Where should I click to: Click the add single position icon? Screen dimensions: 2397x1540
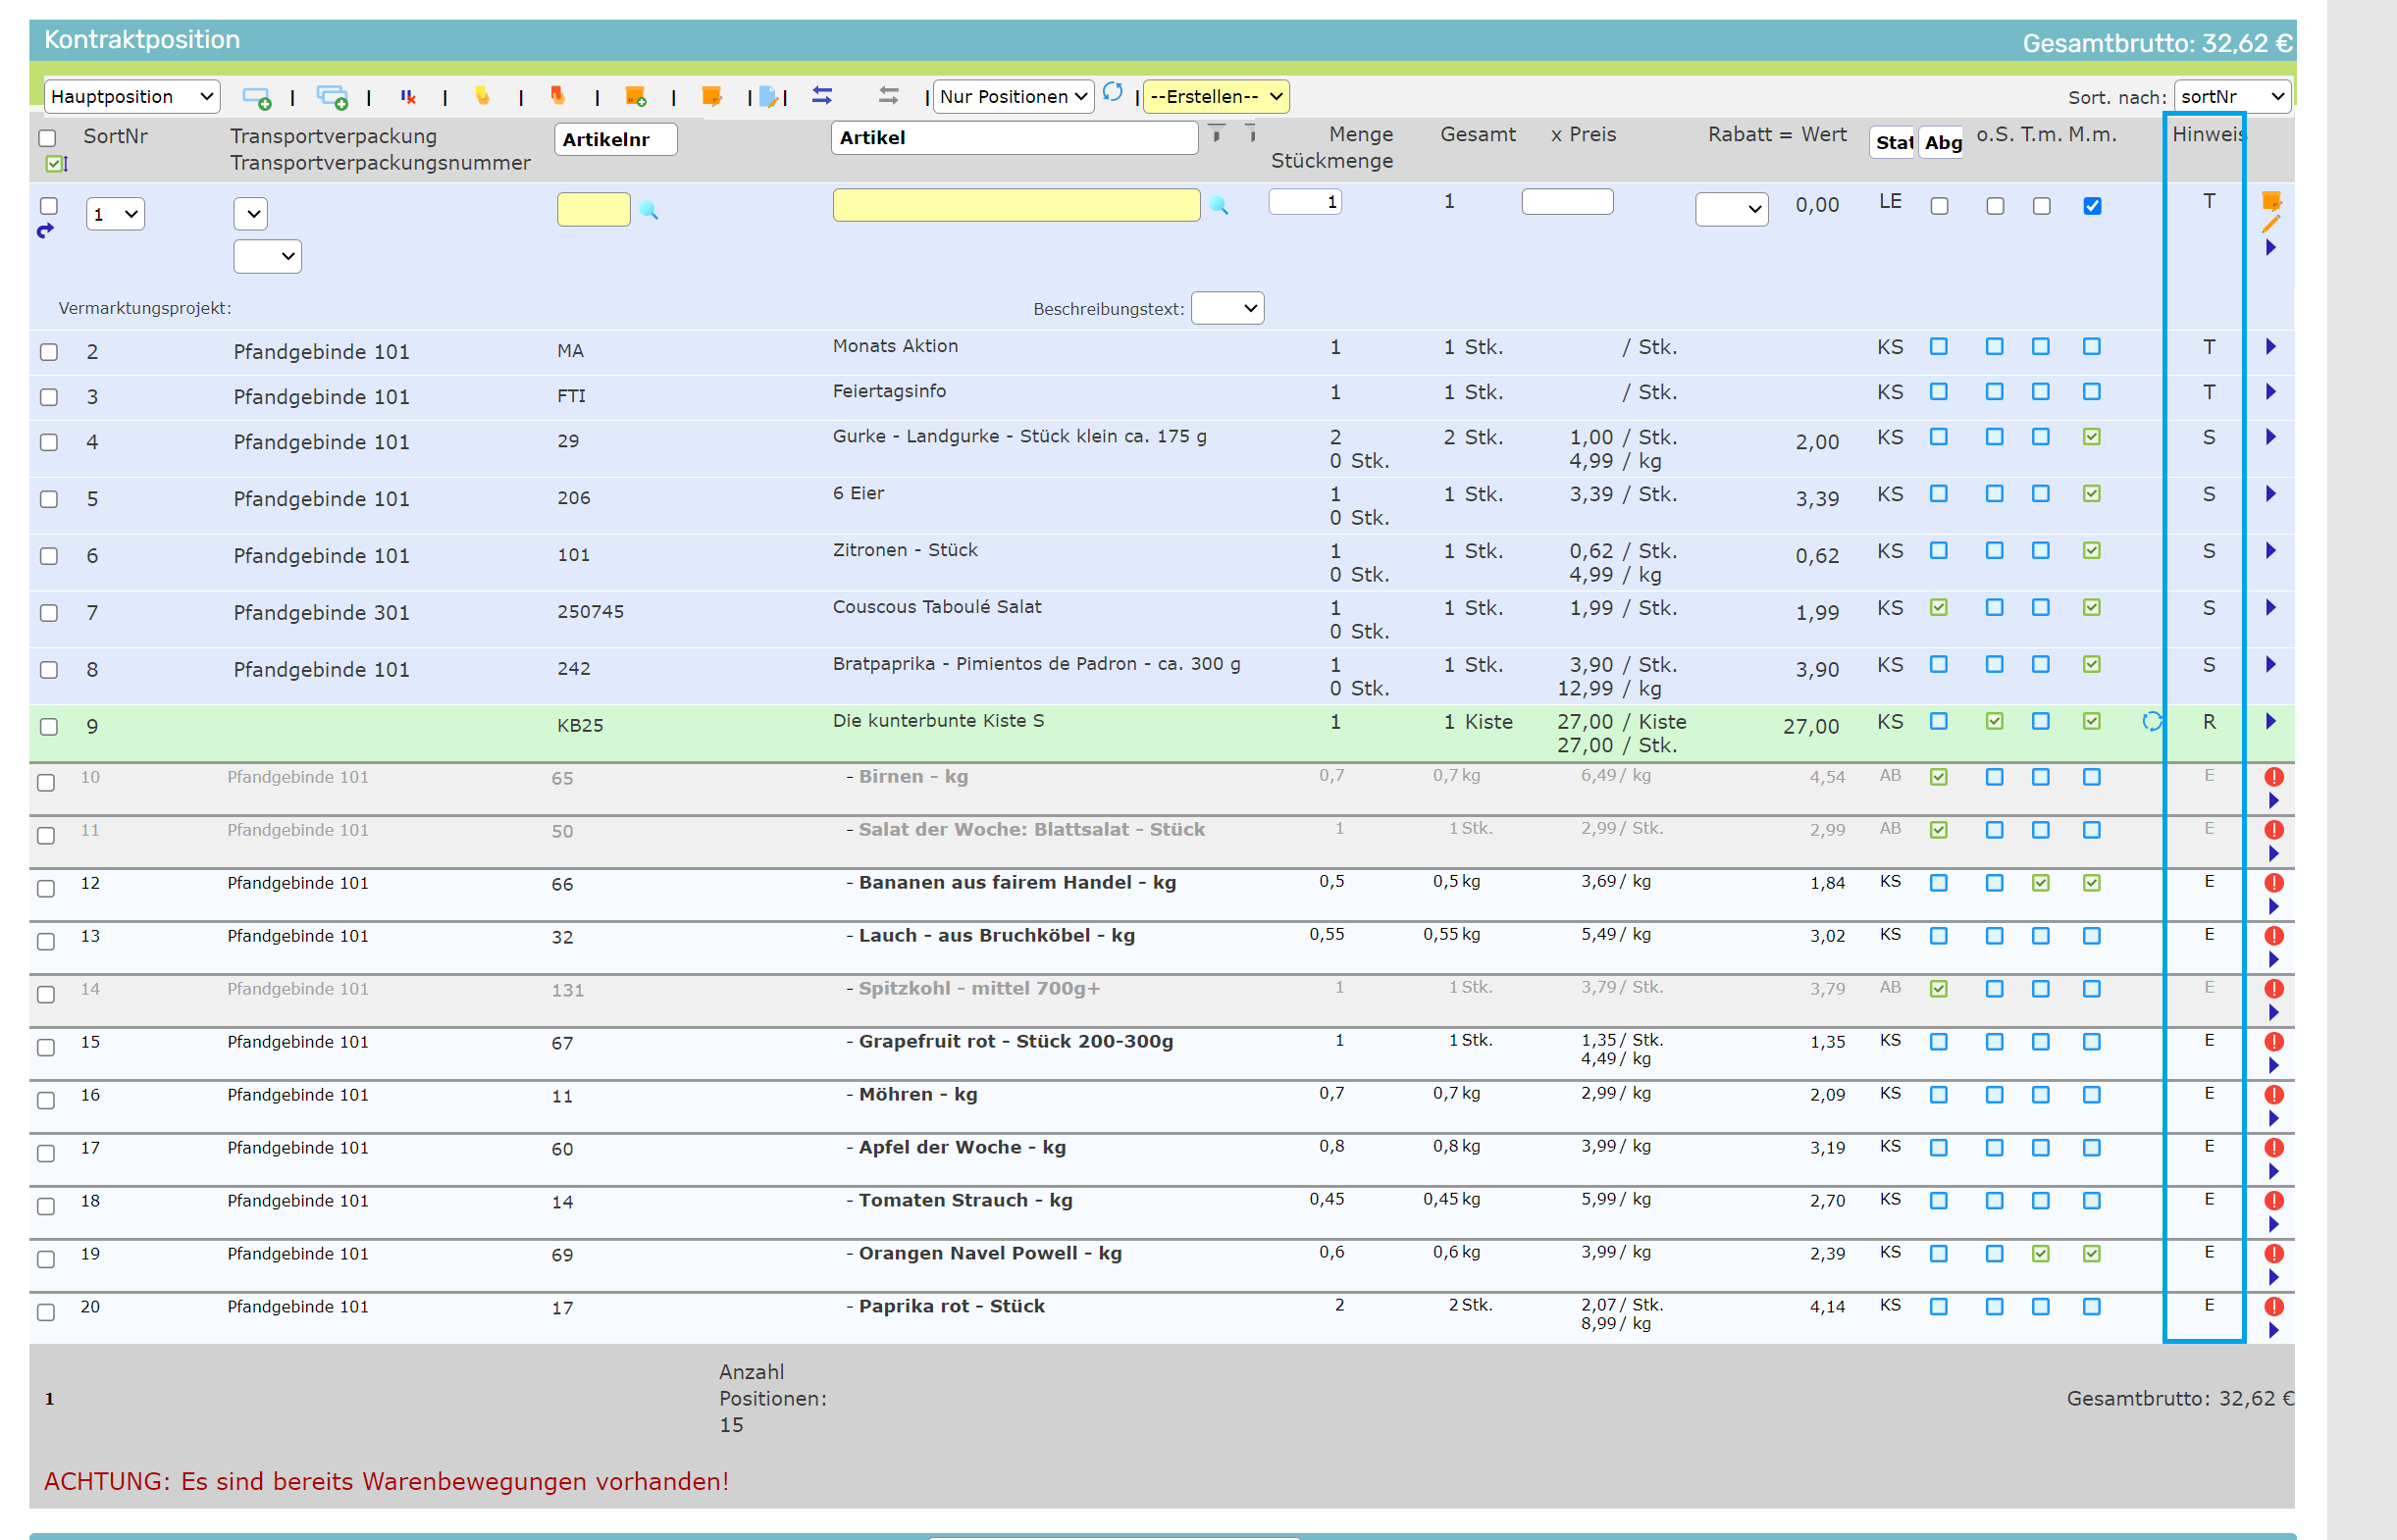point(256,97)
